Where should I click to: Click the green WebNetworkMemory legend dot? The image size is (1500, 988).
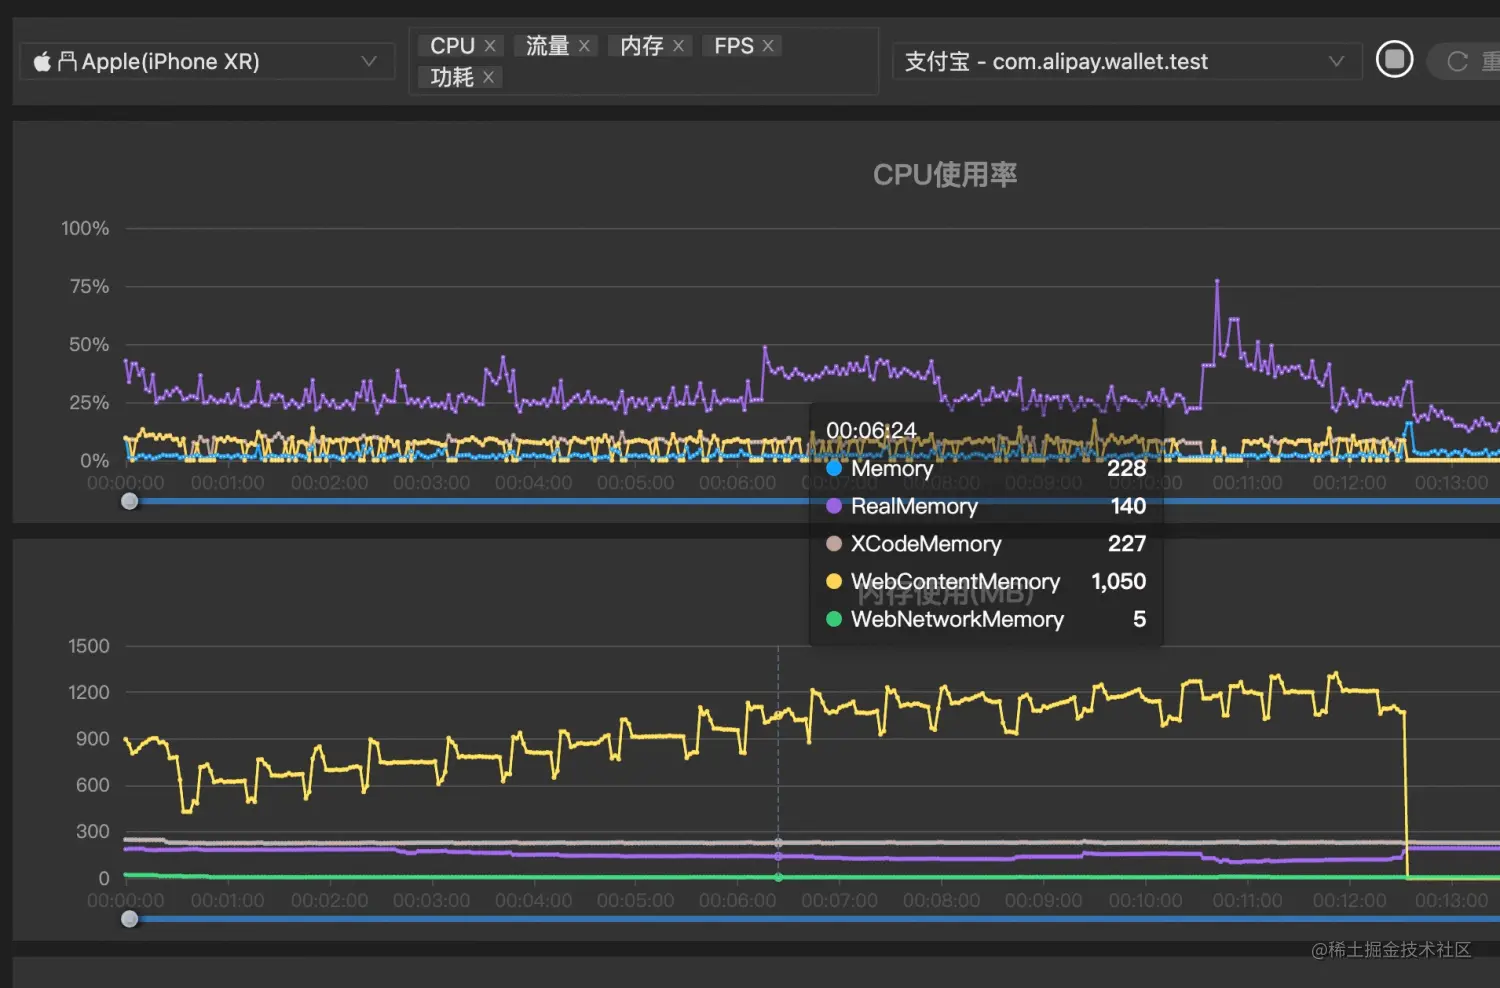pyautogui.click(x=834, y=620)
